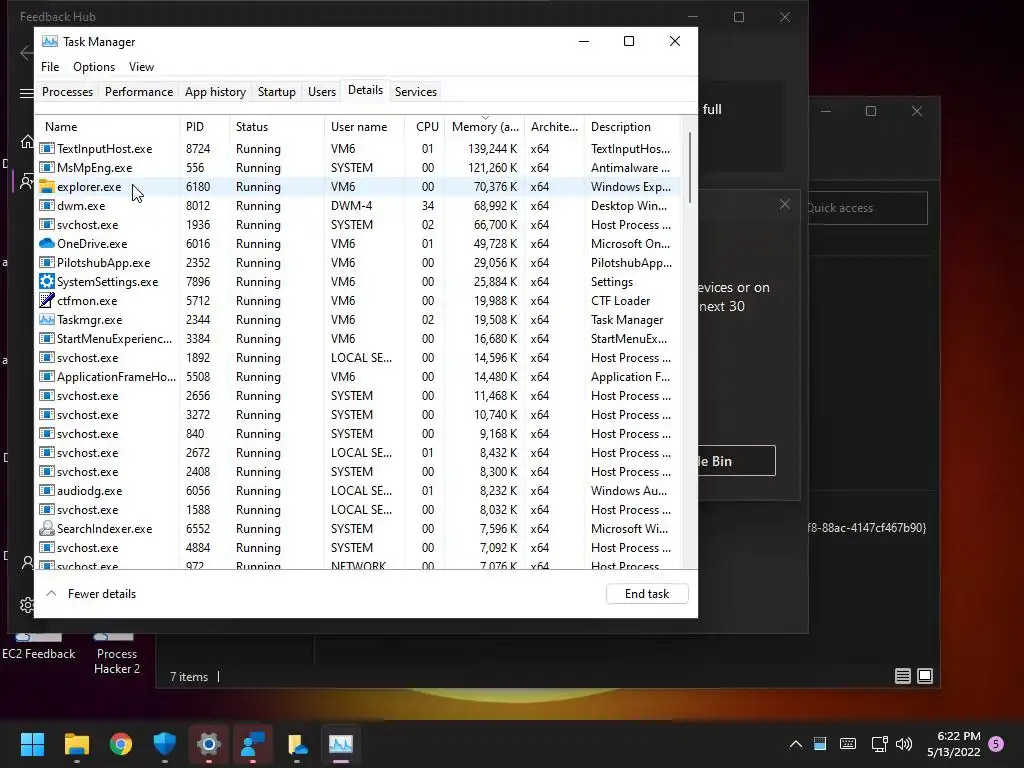Open Windows Security shield in taskbar
Image resolution: width=1024 pixels, height=768 pixels.
(x=165, y=744)
